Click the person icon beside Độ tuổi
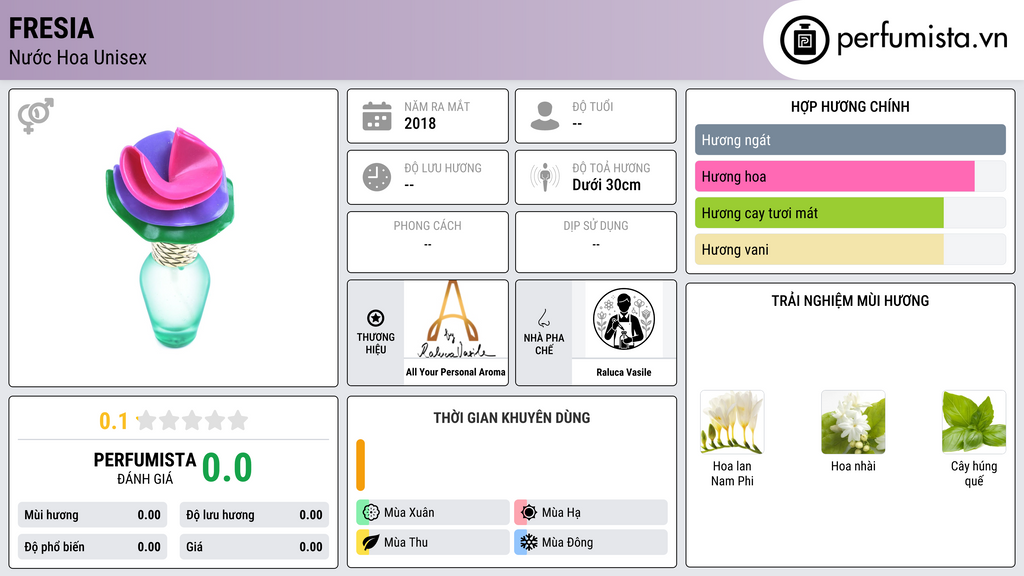The height and width of the screenshot is (576, 1024). (545, 116)
